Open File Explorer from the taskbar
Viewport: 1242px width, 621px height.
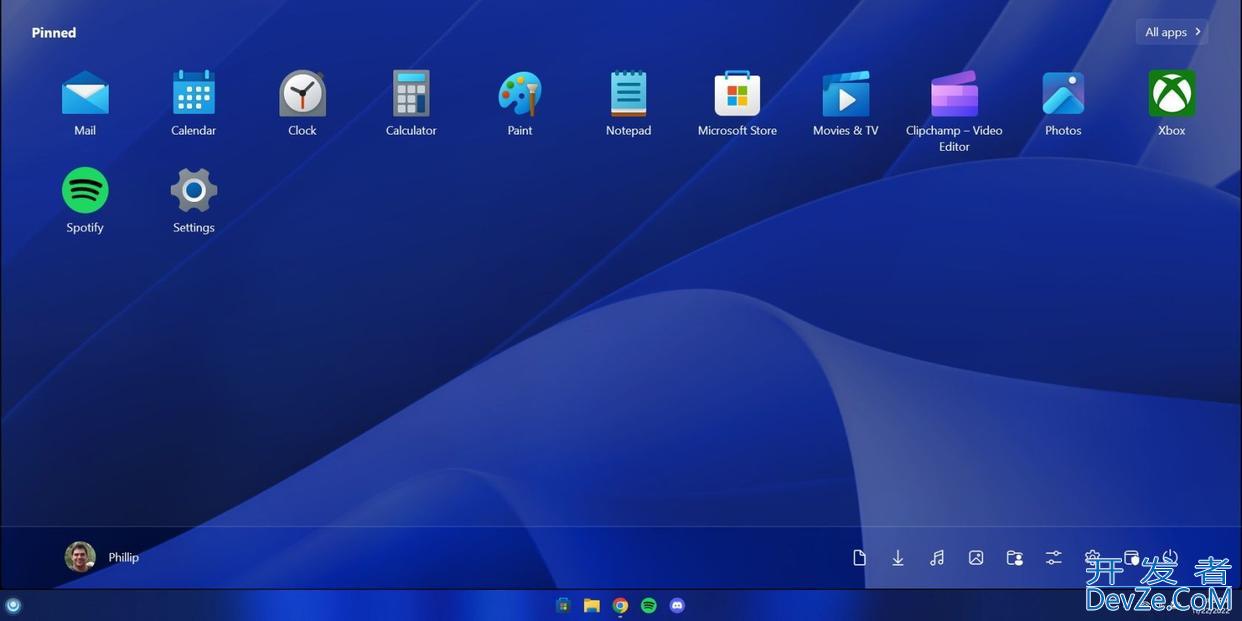[592, 605]
